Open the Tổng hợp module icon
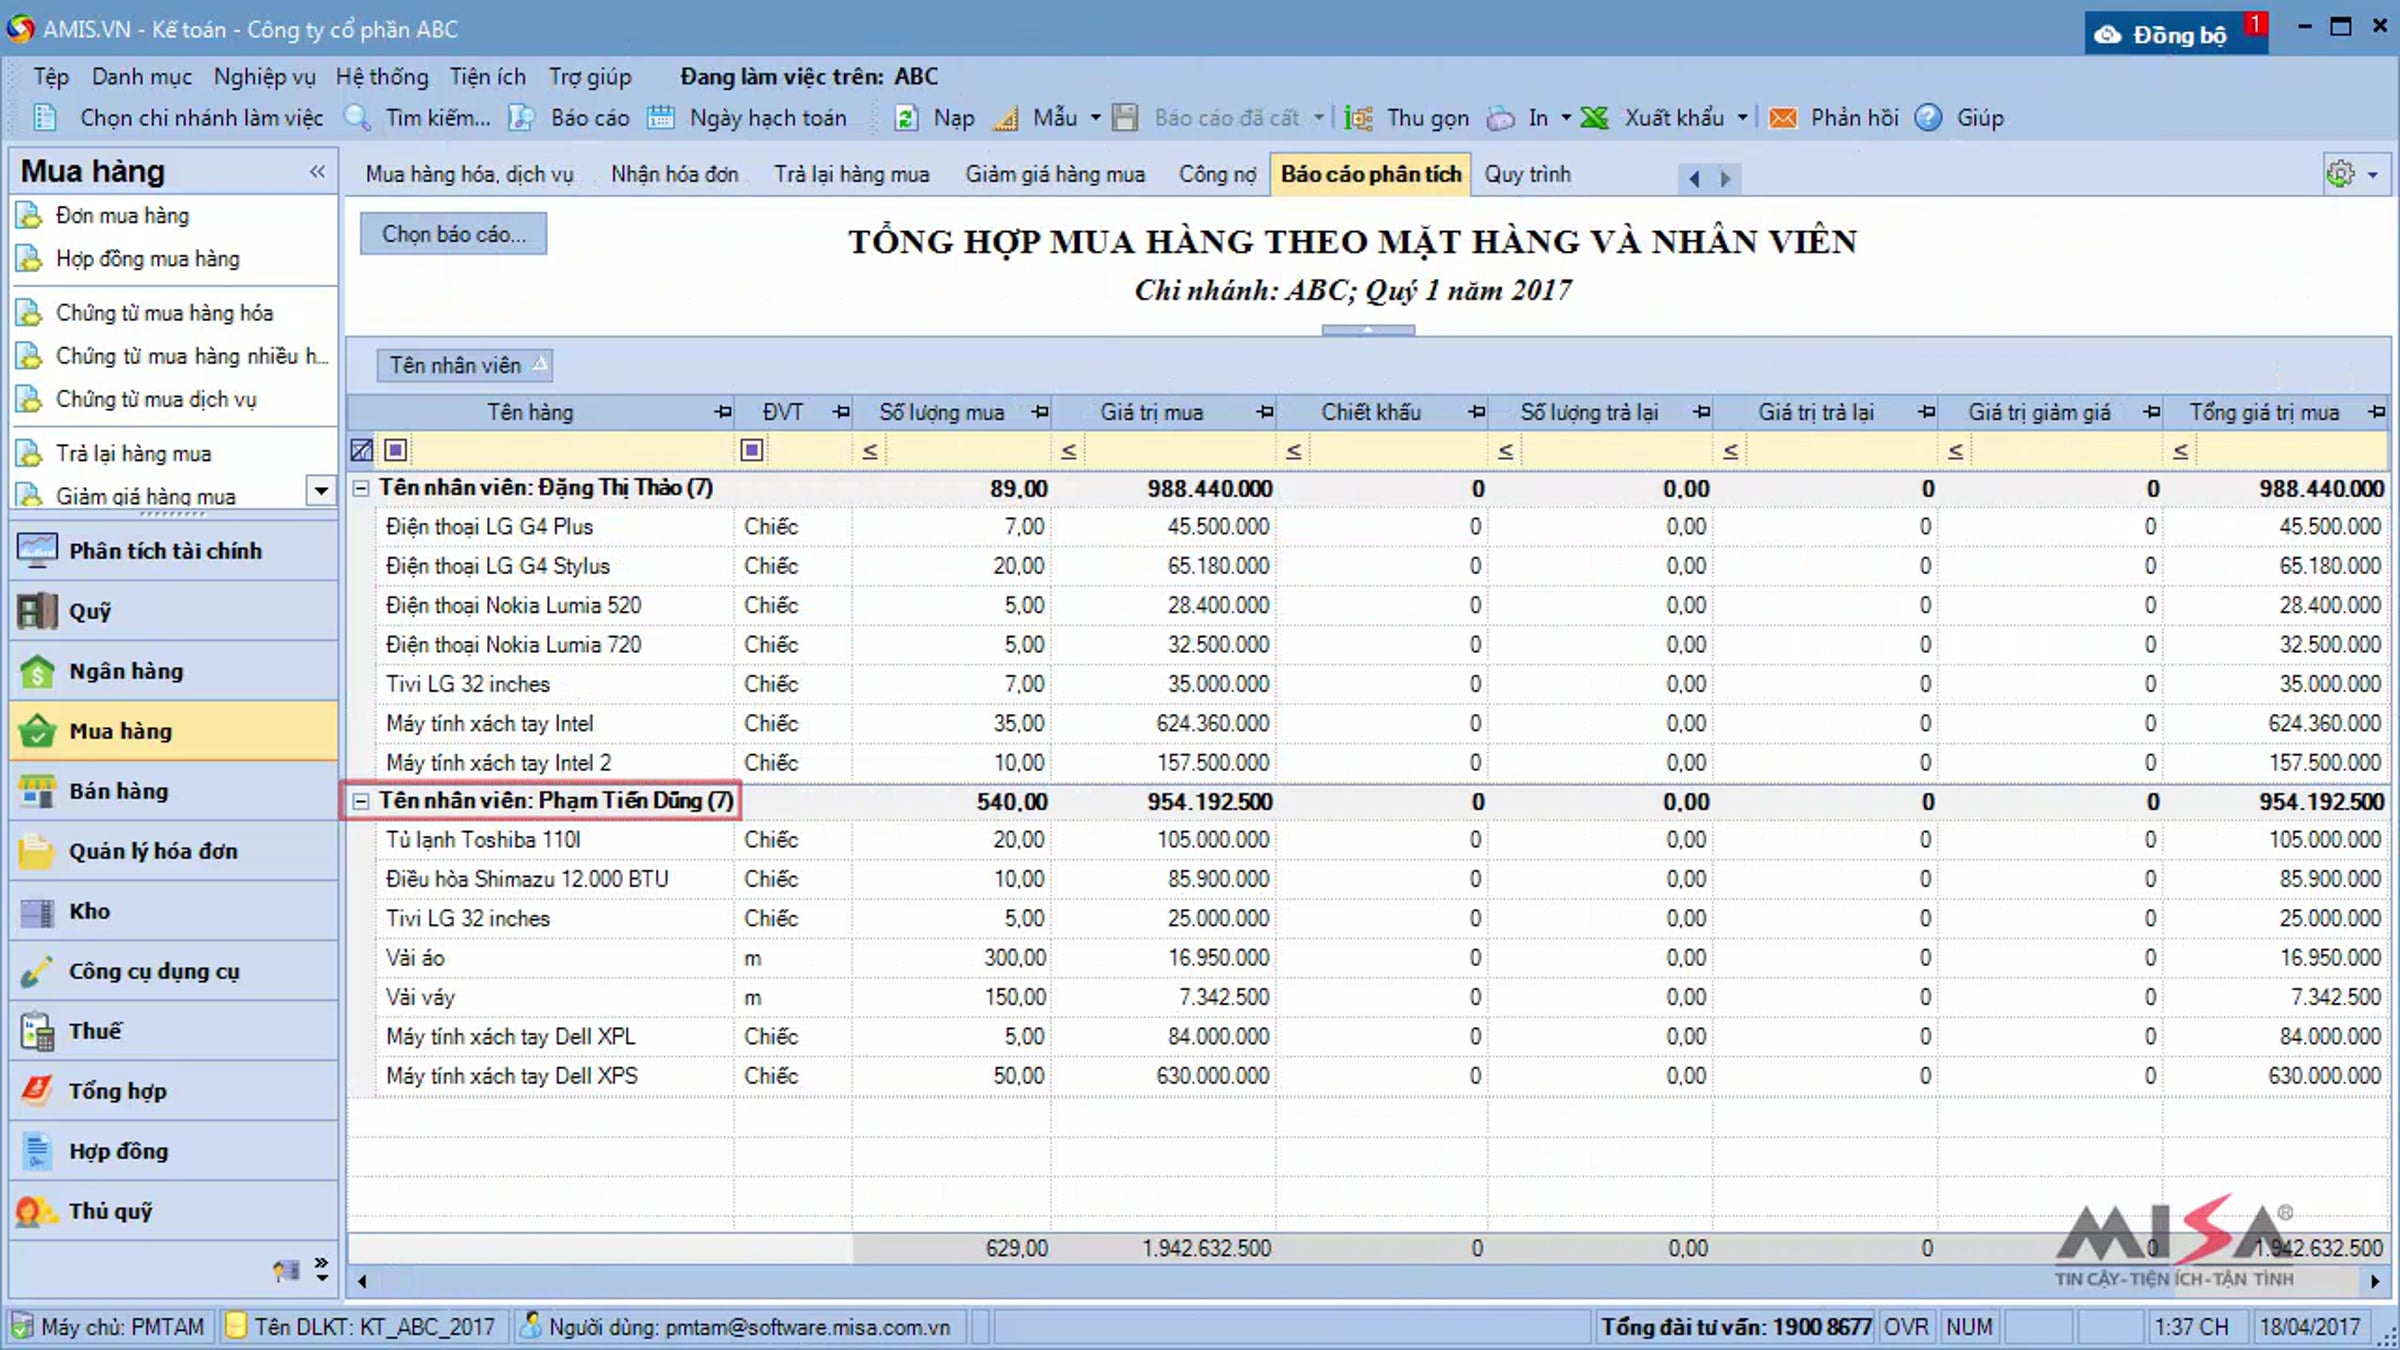The width and height of the screenshot is (2400, 1350). (x=37, y=1091)
